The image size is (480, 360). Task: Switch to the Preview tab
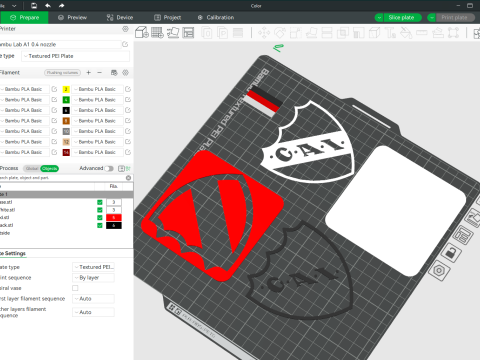pyautogui.click(x=72, y=18)
